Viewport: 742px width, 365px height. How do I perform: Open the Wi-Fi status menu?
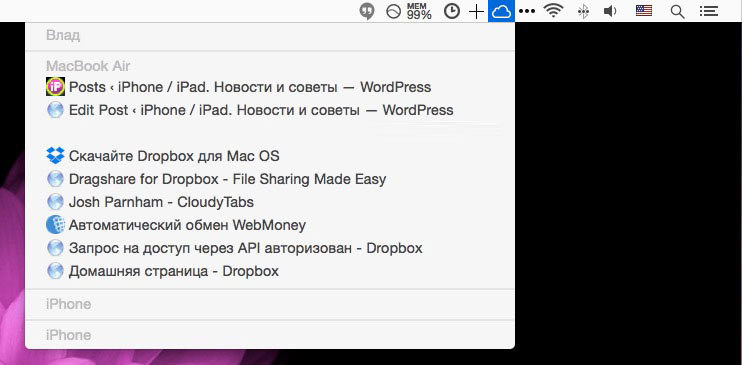coord(553,11)
